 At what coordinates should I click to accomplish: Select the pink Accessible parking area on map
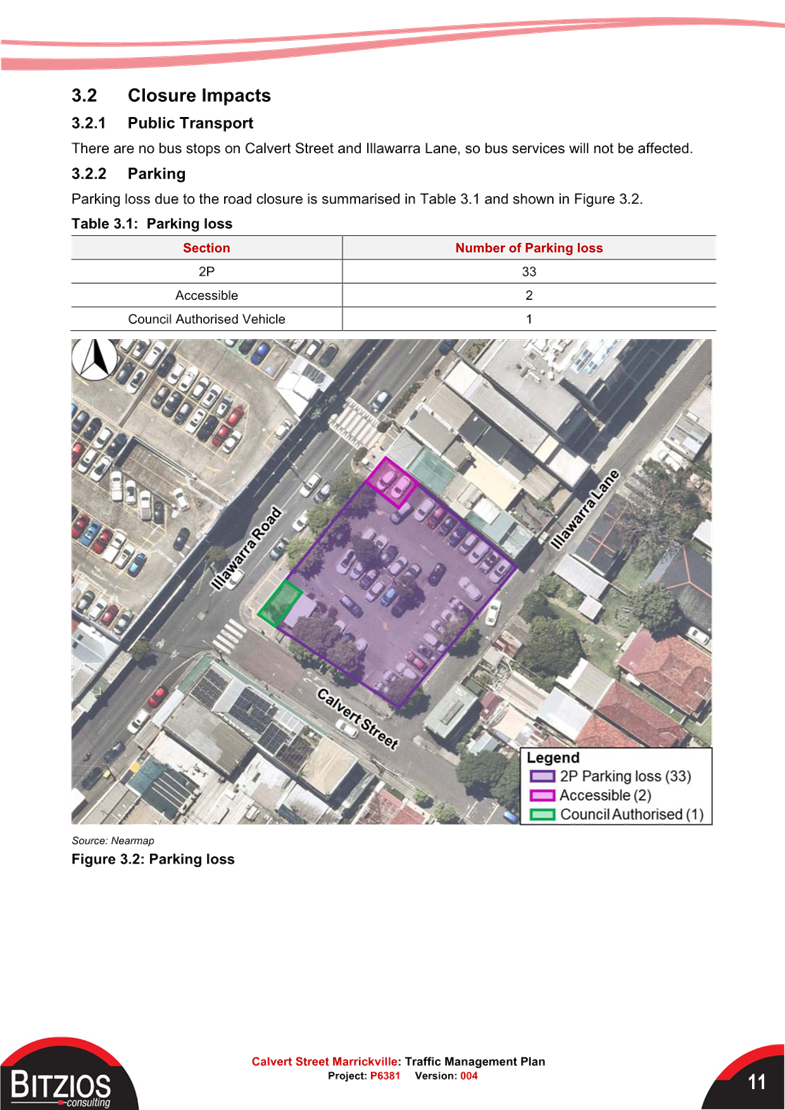(x=391, y=483)
